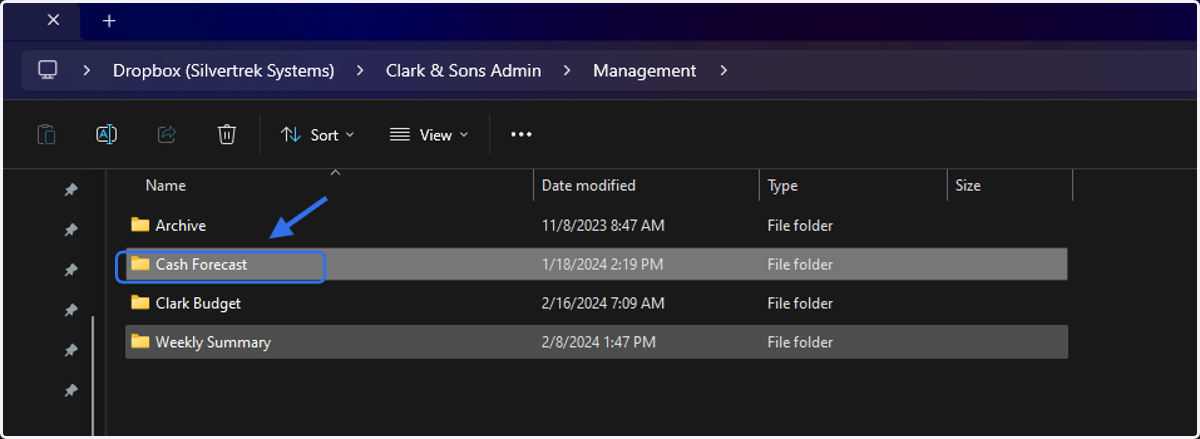
Task: Open the See more ellipsis menu
Action: pyautogui.click(x=521, y=135)
